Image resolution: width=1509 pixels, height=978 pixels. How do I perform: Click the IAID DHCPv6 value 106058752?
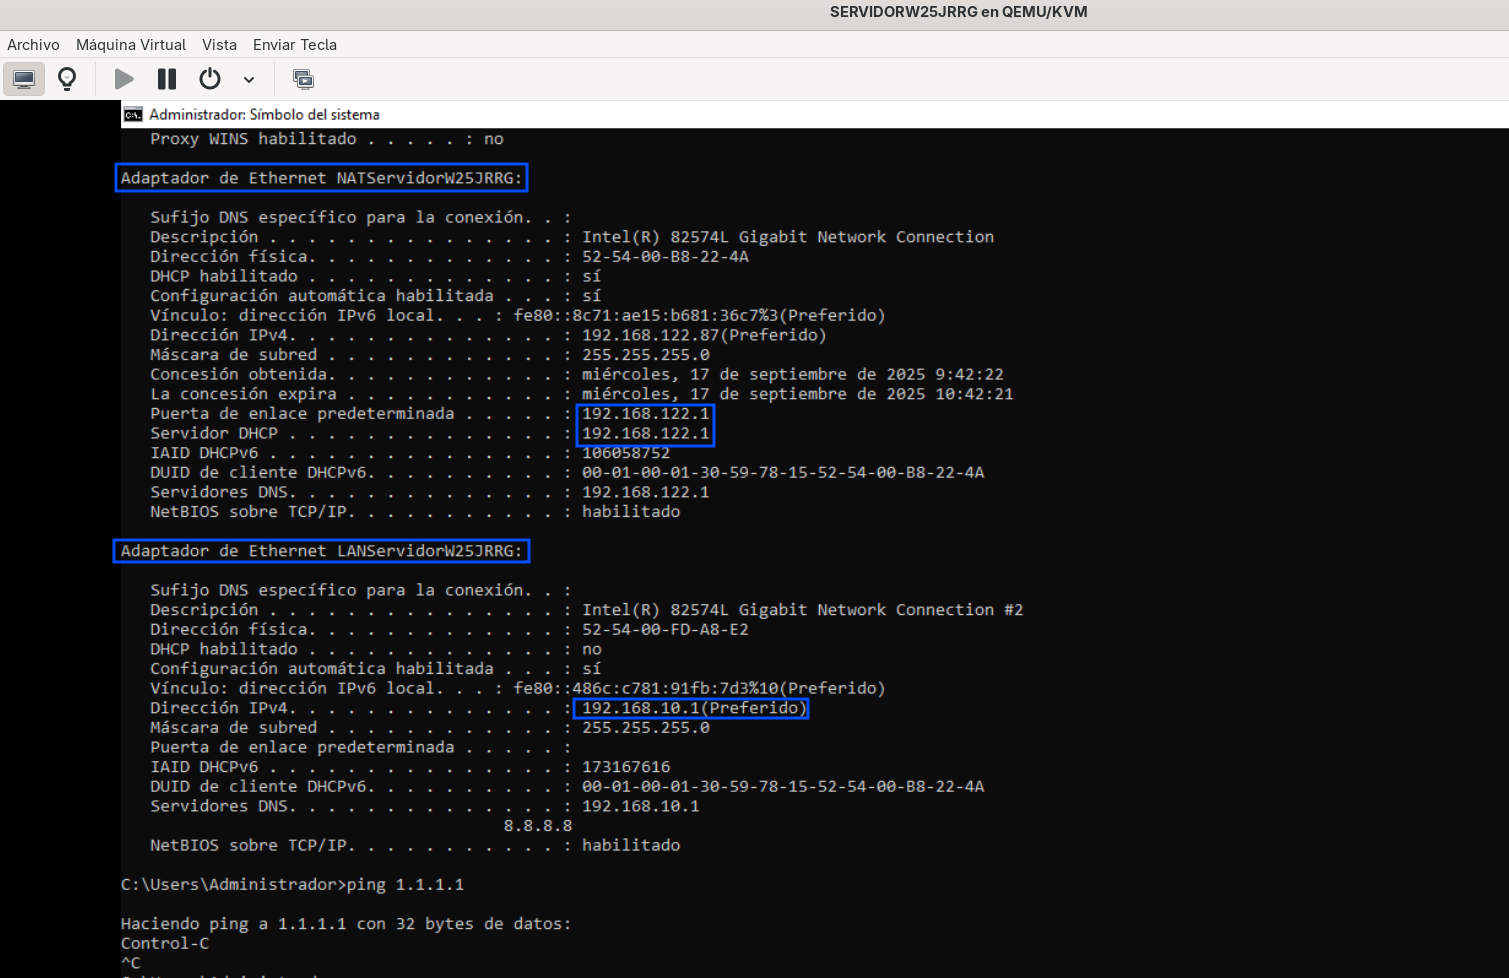(x=626, y=453)
